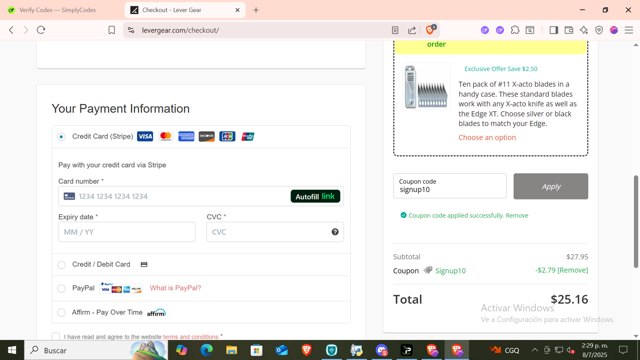Open Brave Wallet icon
Screen dimensions: 640x360
tap(569, 30)
